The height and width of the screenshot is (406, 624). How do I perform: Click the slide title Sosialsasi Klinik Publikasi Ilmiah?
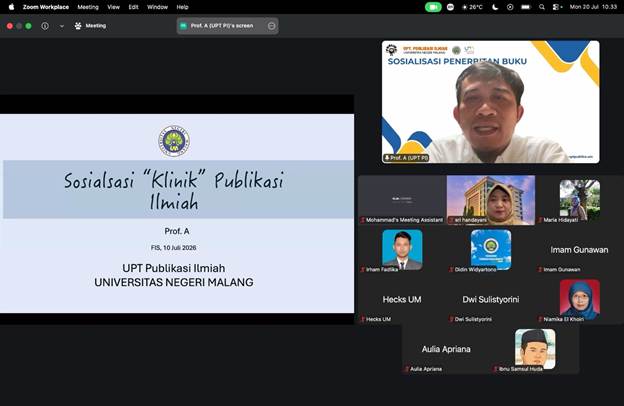[x=174, y=190]
